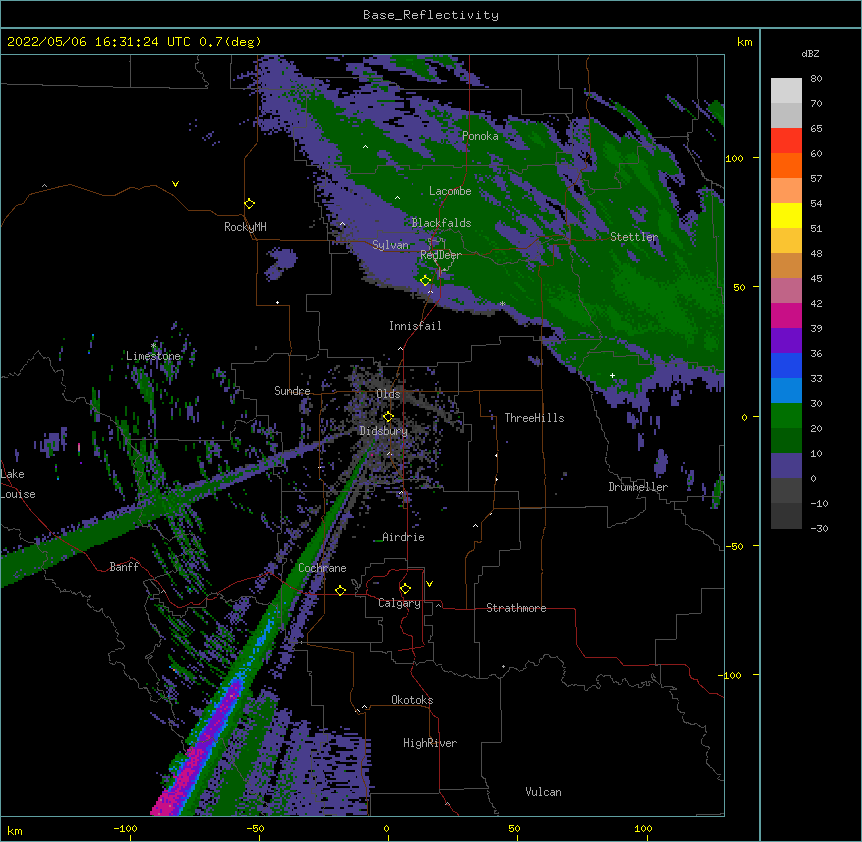The height and width of the screenshot is (842, 862).
Task: Click the -100 tick on the bottom axis
Action: [125, 828]
